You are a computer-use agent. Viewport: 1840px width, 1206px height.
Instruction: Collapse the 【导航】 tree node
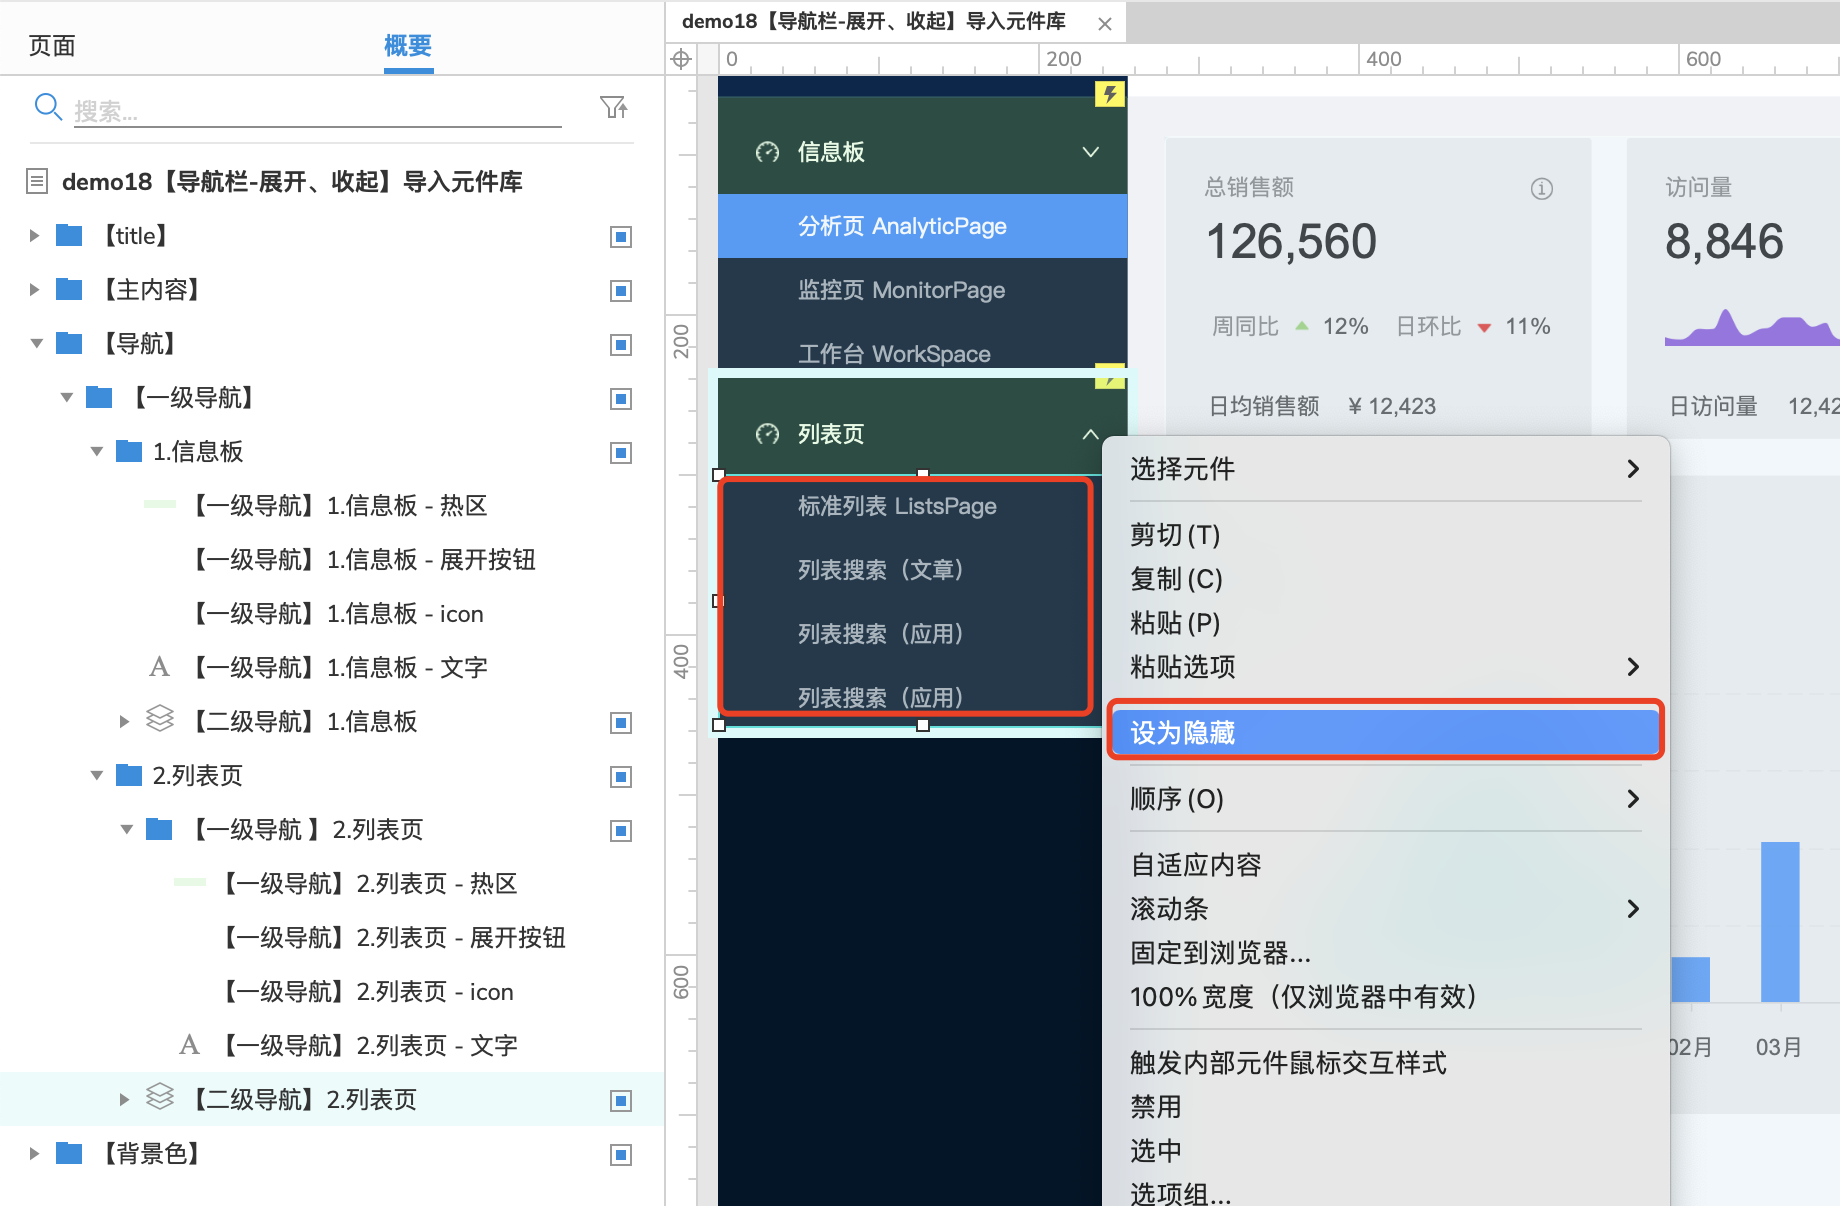click(x=36, y=344)
